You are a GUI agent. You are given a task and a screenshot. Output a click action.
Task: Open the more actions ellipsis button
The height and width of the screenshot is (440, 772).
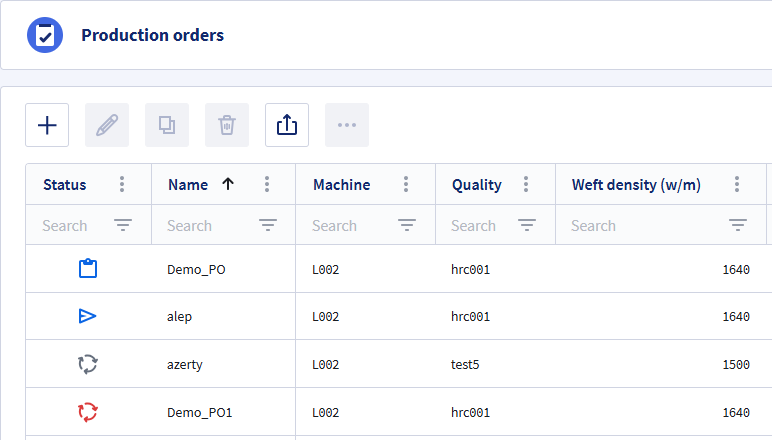tap(347, 125)
